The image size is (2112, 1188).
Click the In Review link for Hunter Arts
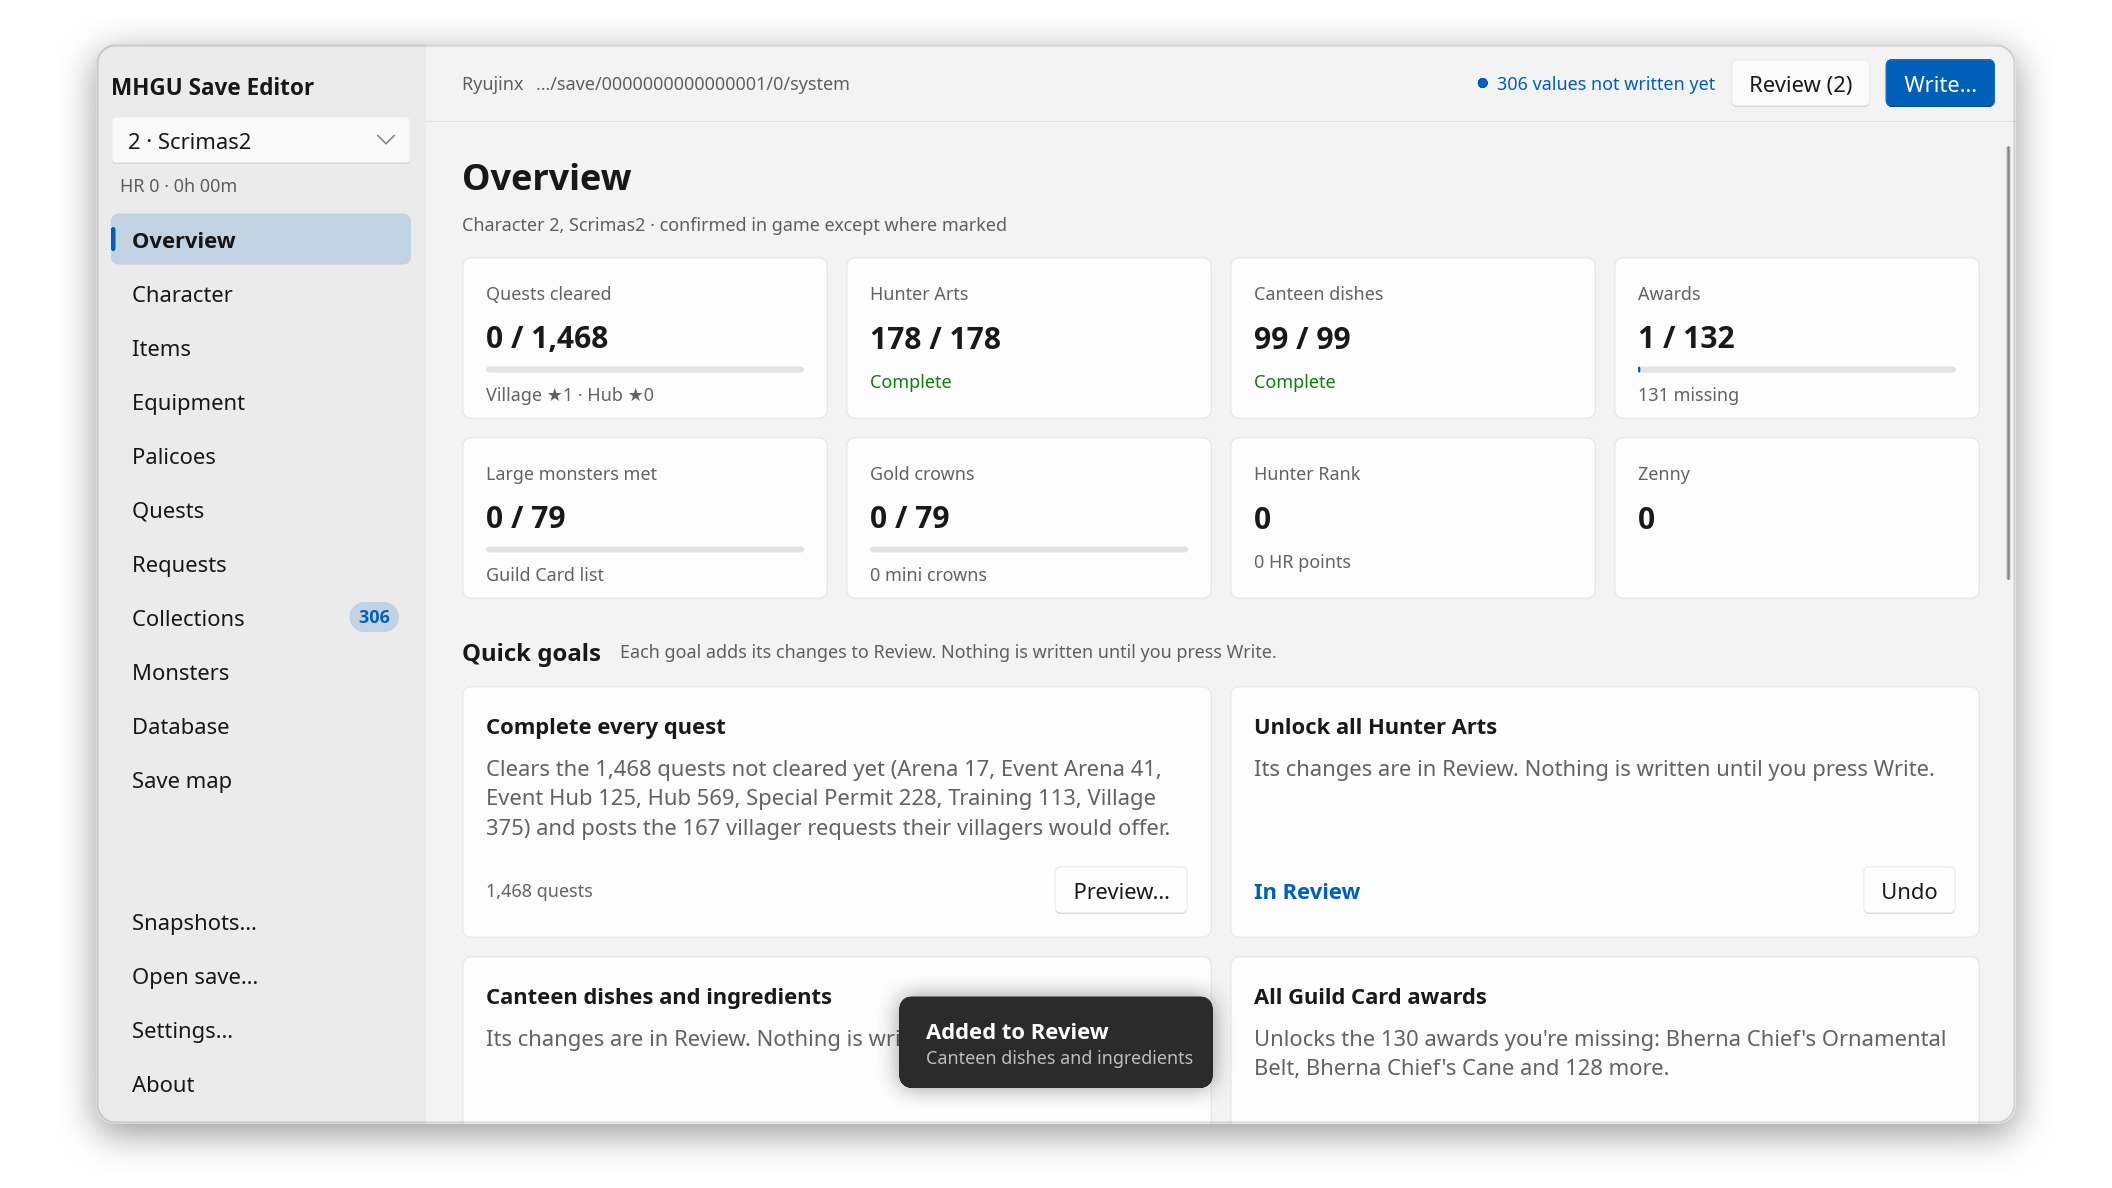1306,891
